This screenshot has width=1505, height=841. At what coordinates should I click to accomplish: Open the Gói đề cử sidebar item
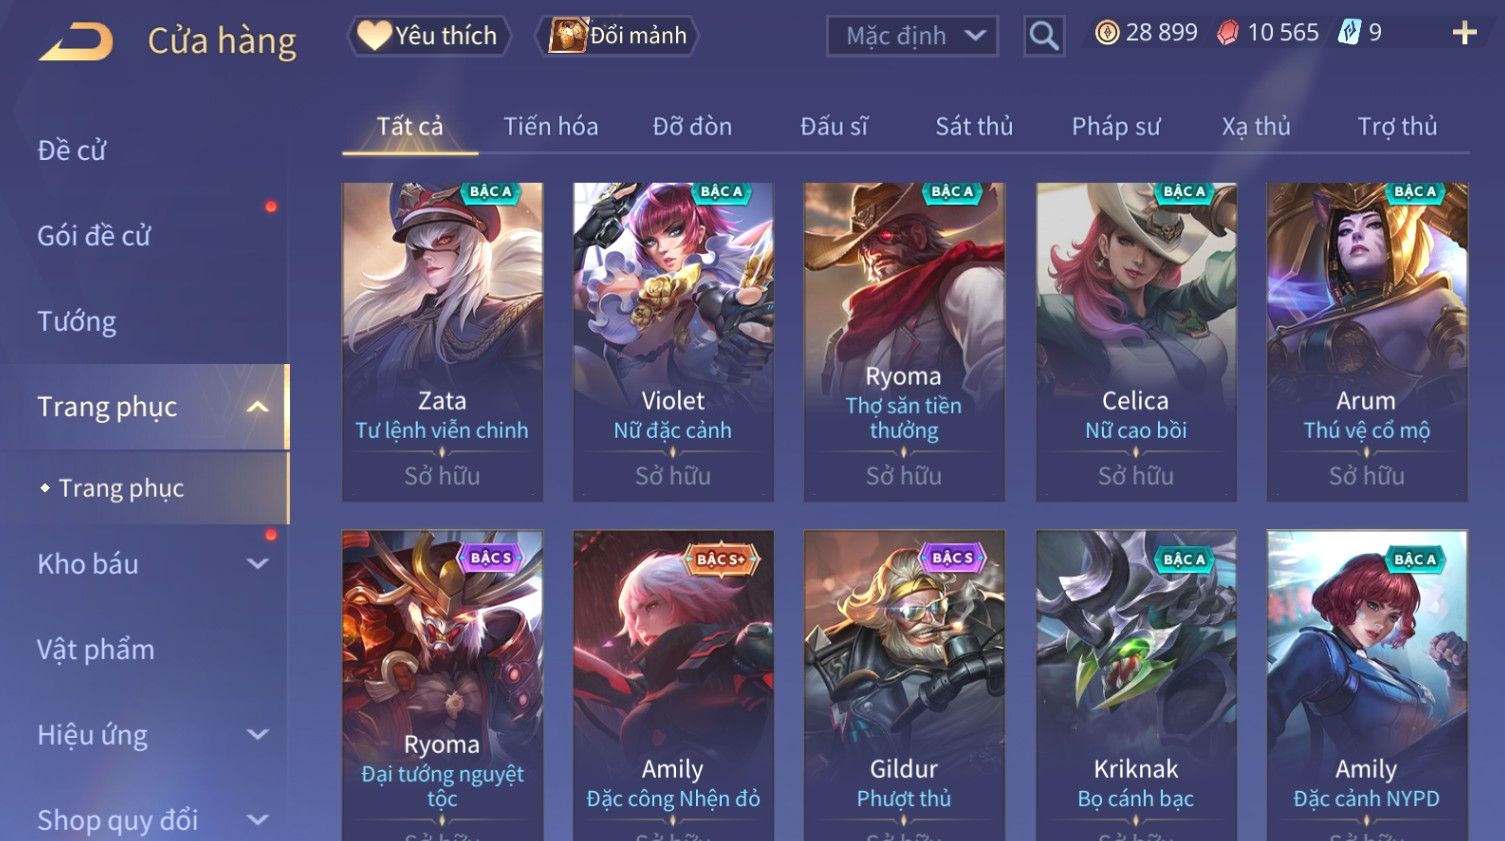click(x=94, y=236)
